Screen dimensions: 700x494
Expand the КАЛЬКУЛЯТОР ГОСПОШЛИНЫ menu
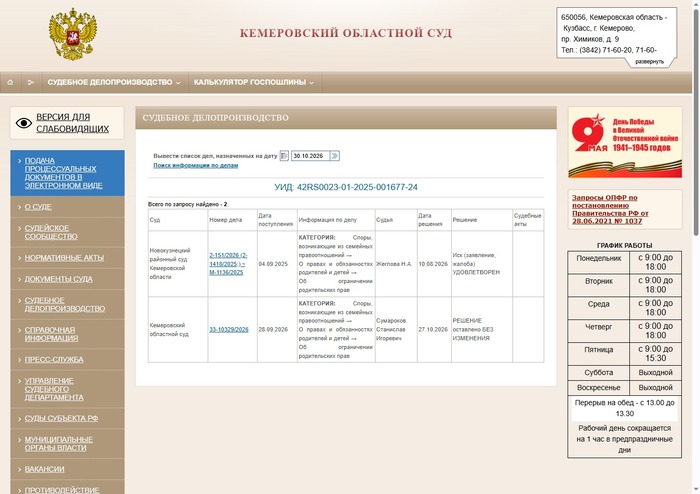254,83
